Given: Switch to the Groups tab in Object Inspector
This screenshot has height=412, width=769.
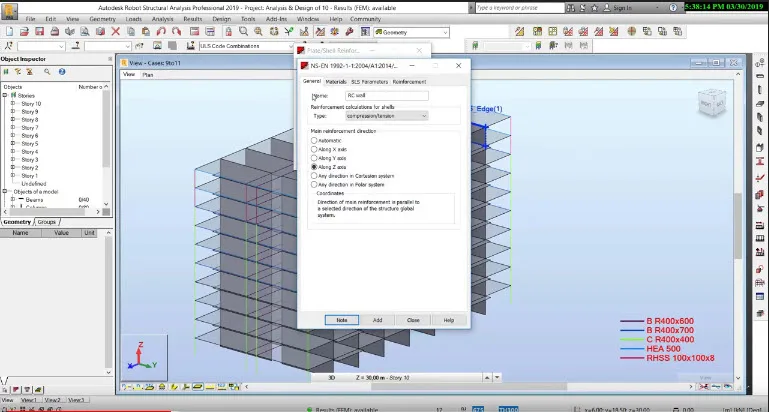Looking at the screenshot, I should [47, 222].
